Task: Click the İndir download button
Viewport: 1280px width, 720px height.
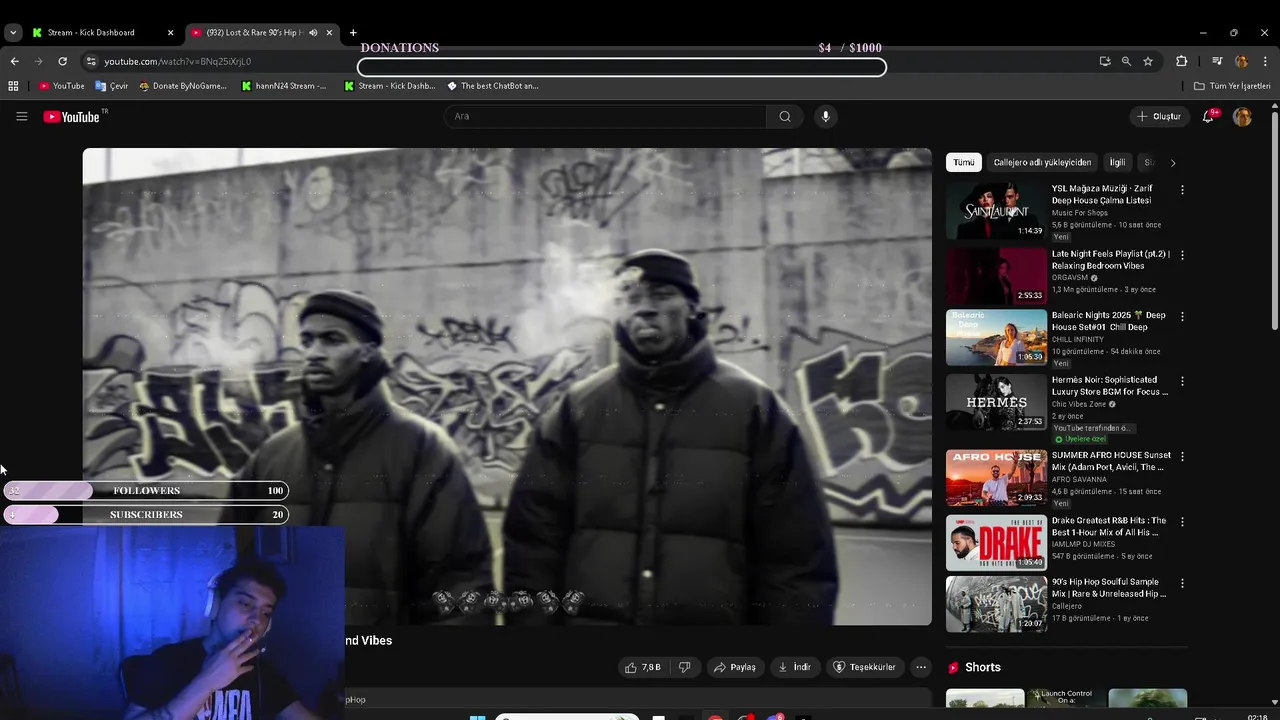Action: pos(794,667)
